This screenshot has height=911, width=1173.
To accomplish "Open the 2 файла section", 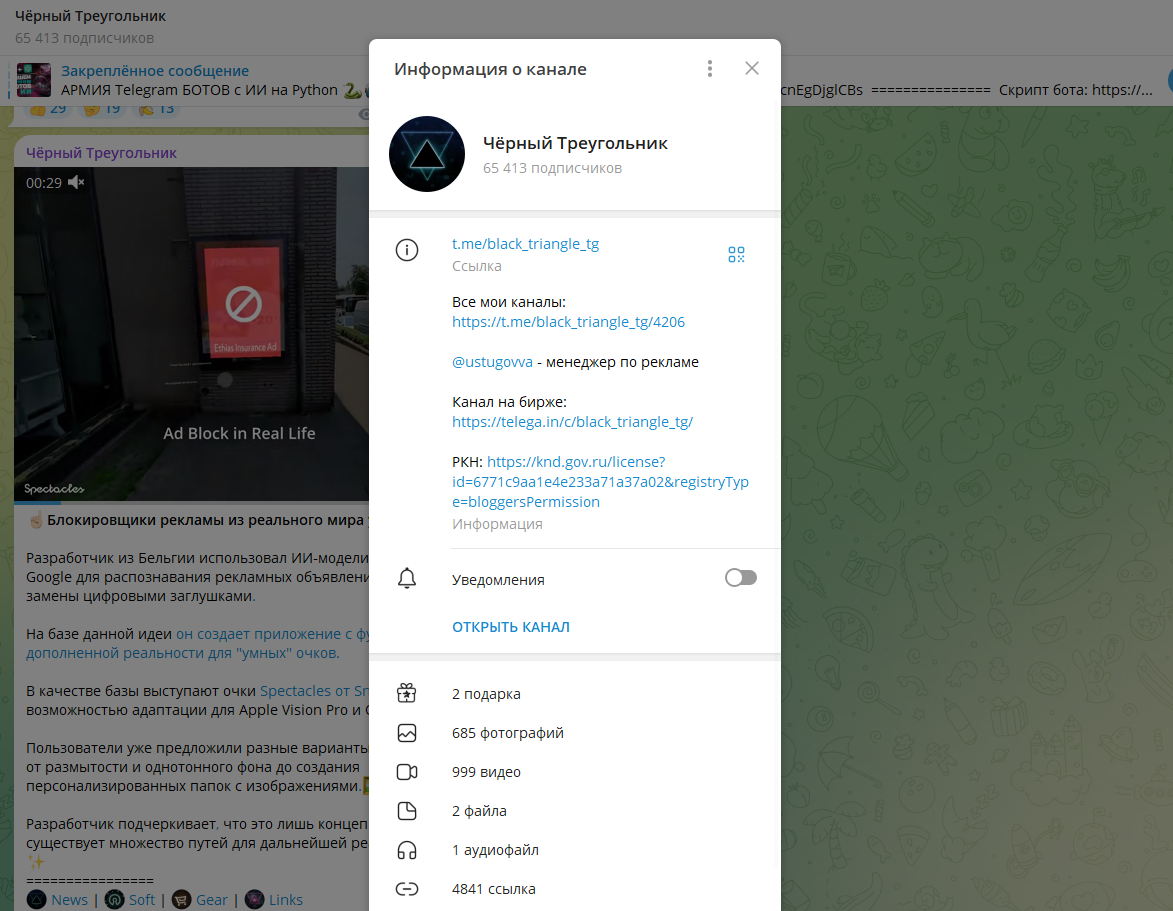I will tap(575, 811).
